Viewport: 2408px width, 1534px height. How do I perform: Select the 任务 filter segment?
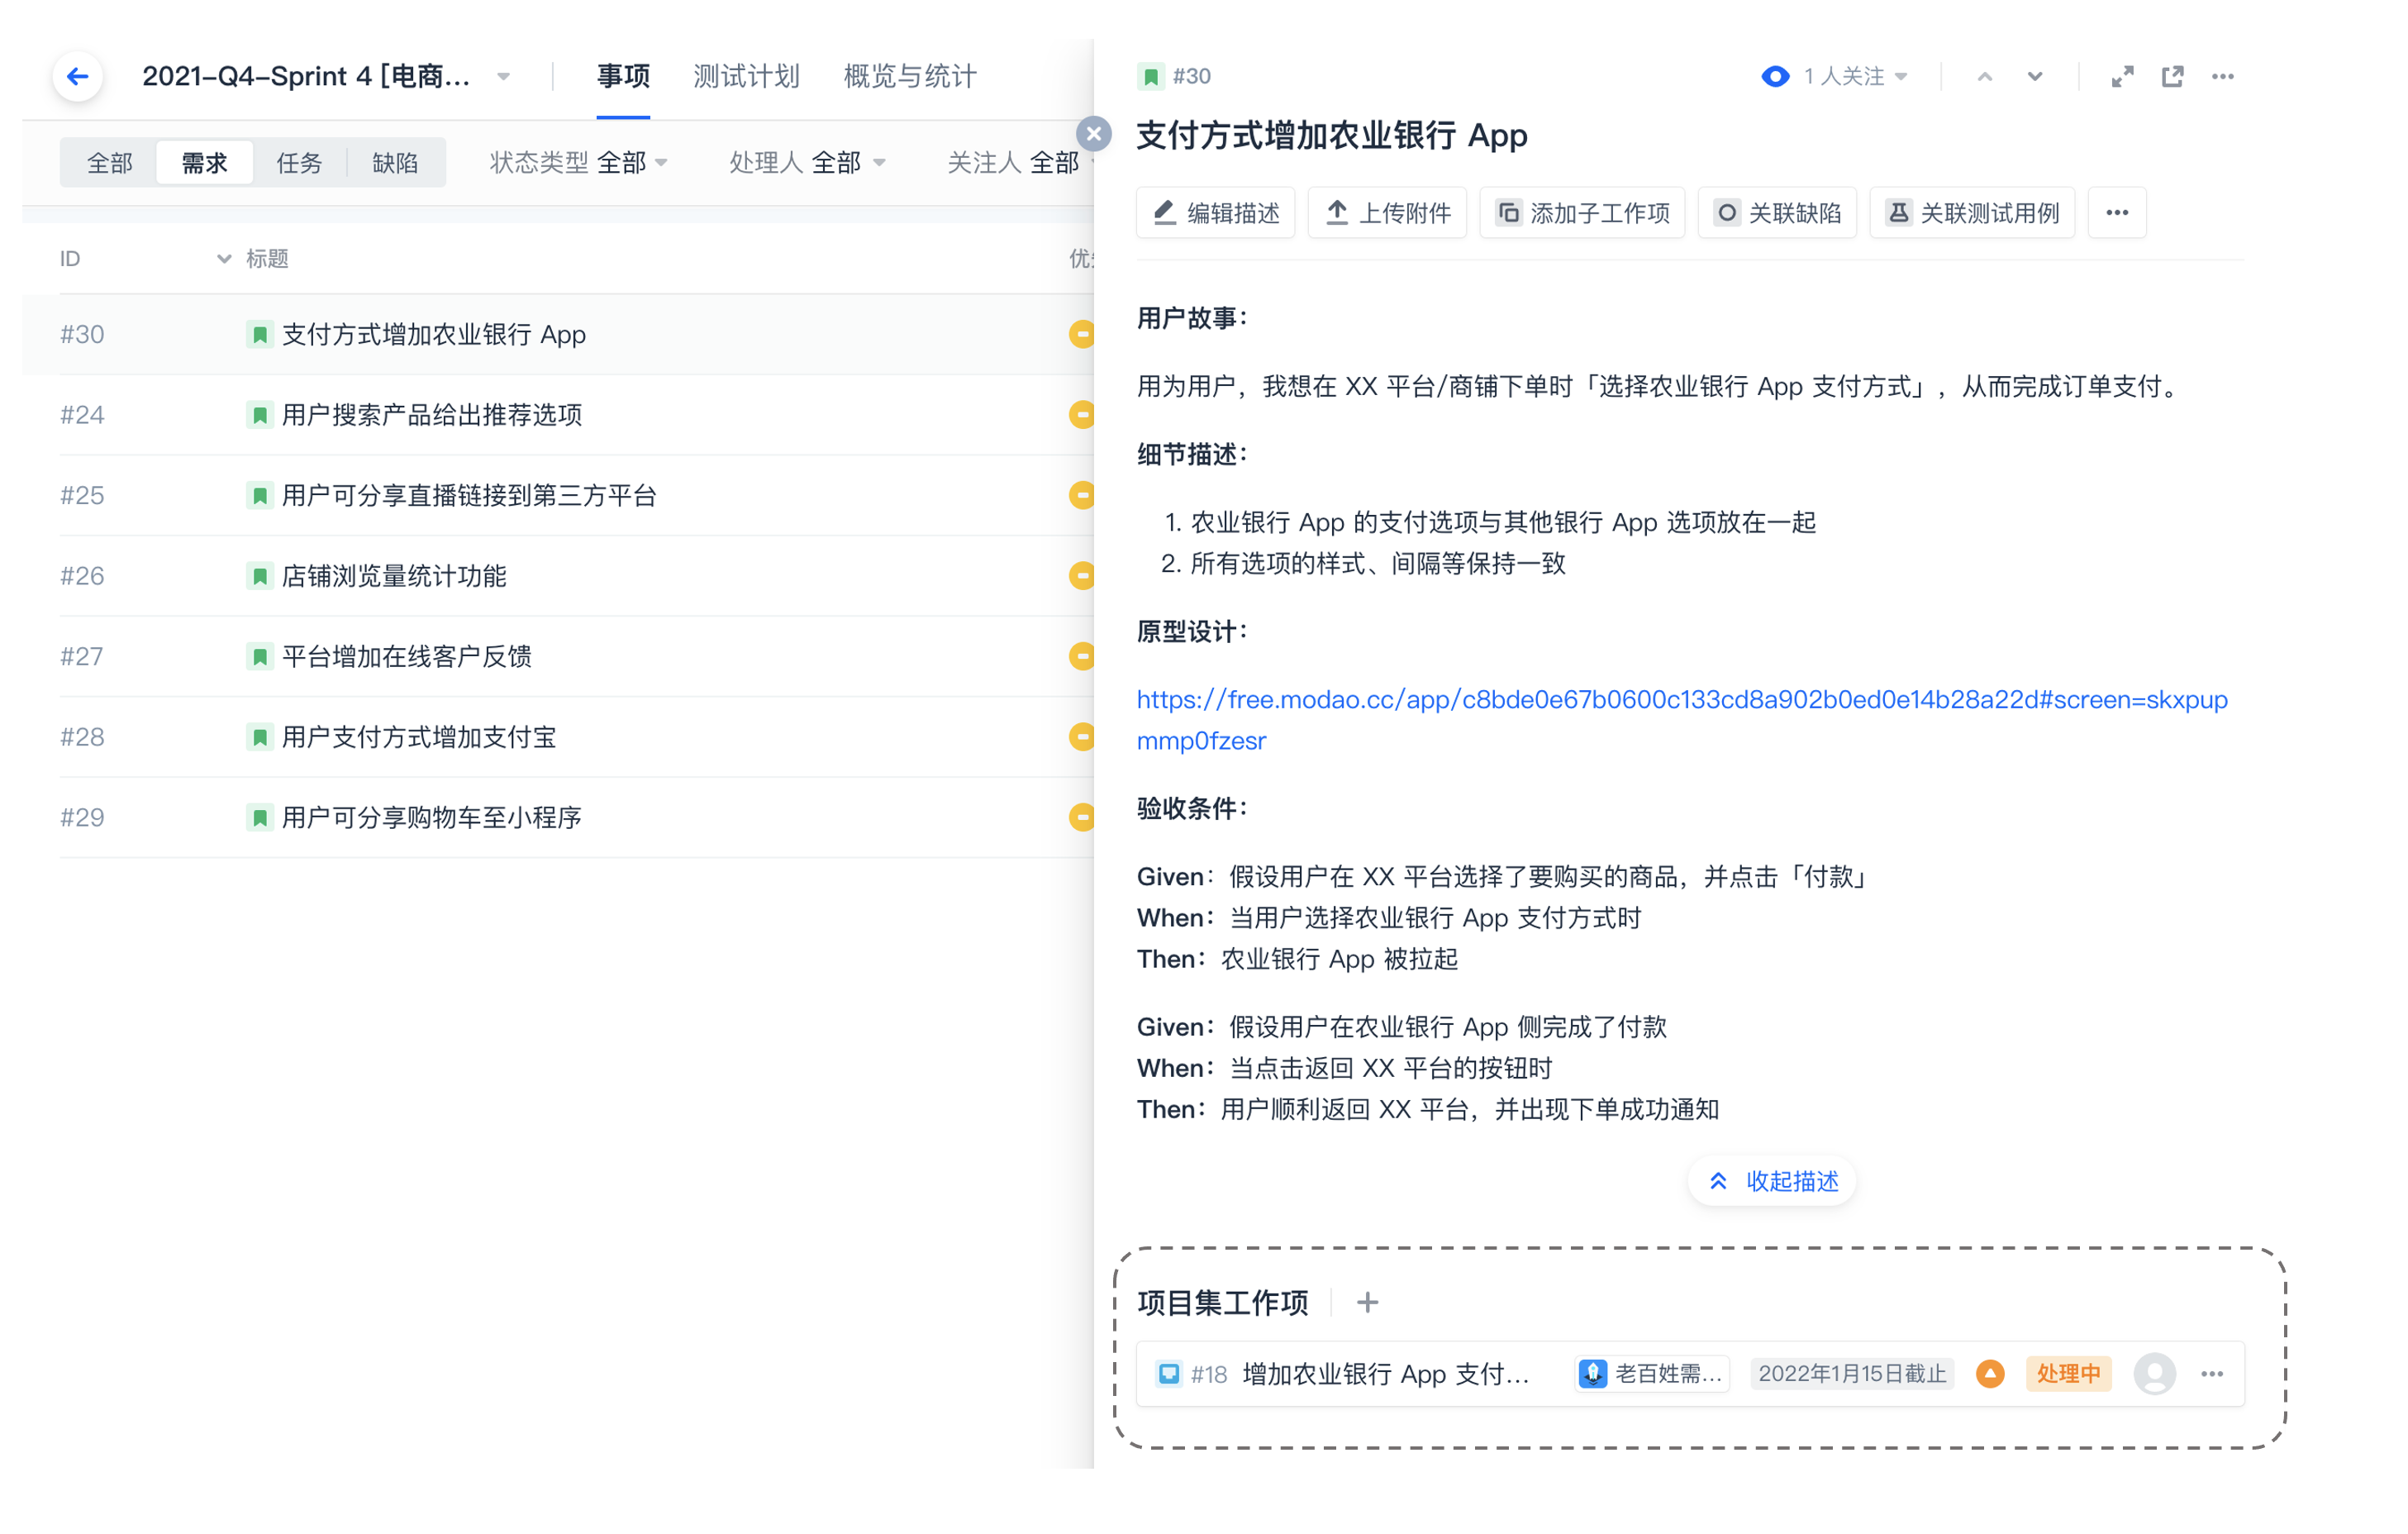point(299,162)
